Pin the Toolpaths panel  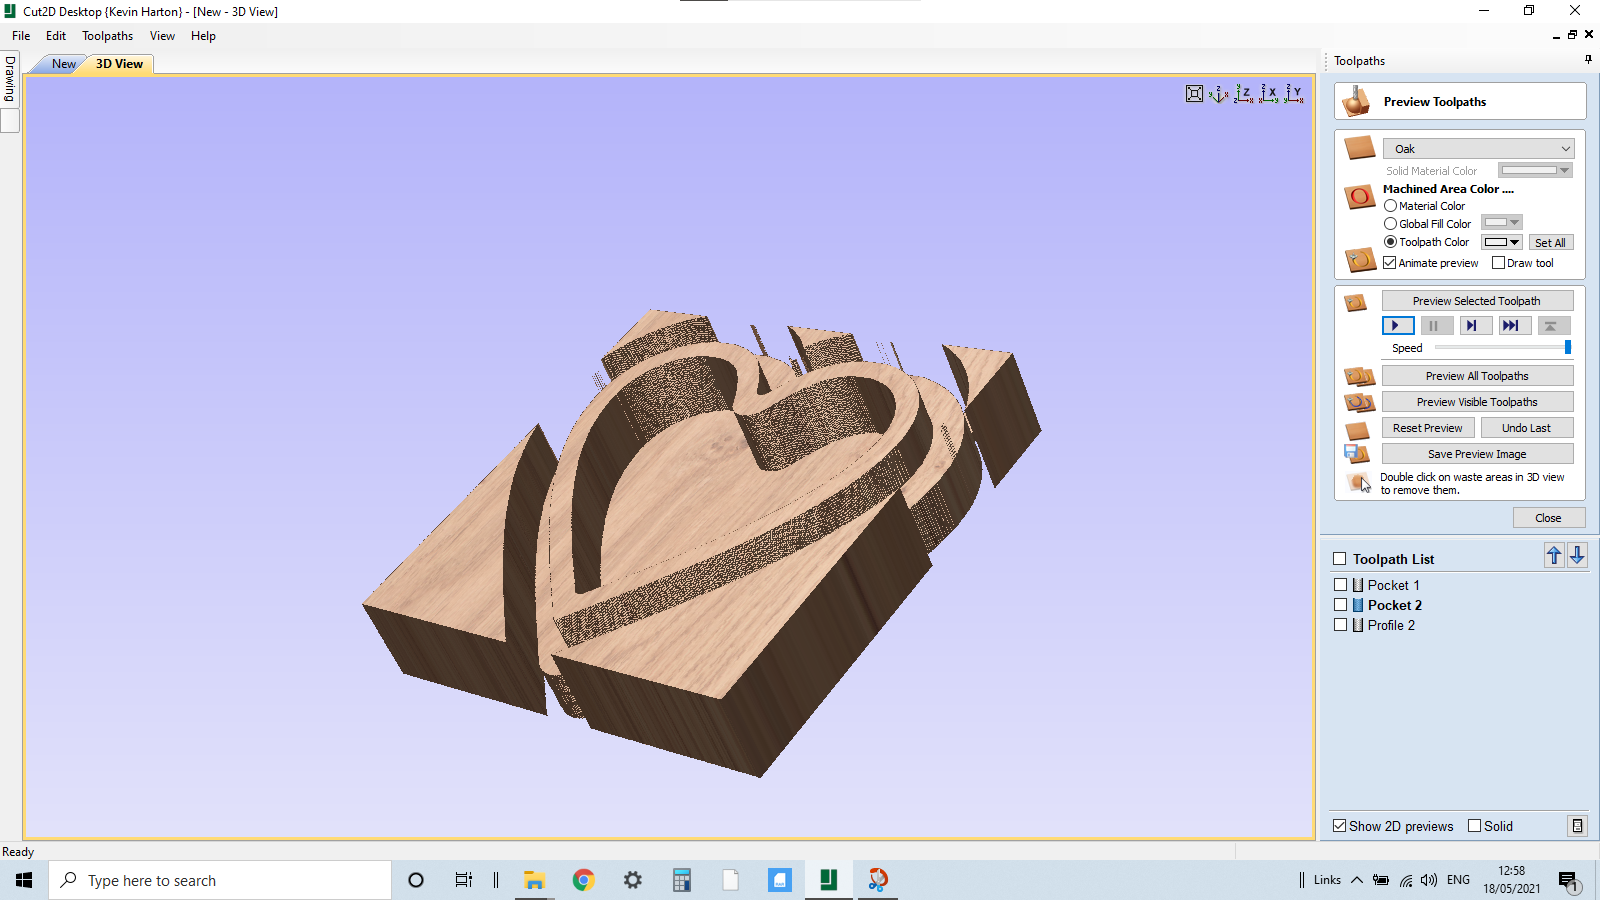click(x=1588, y=60)
